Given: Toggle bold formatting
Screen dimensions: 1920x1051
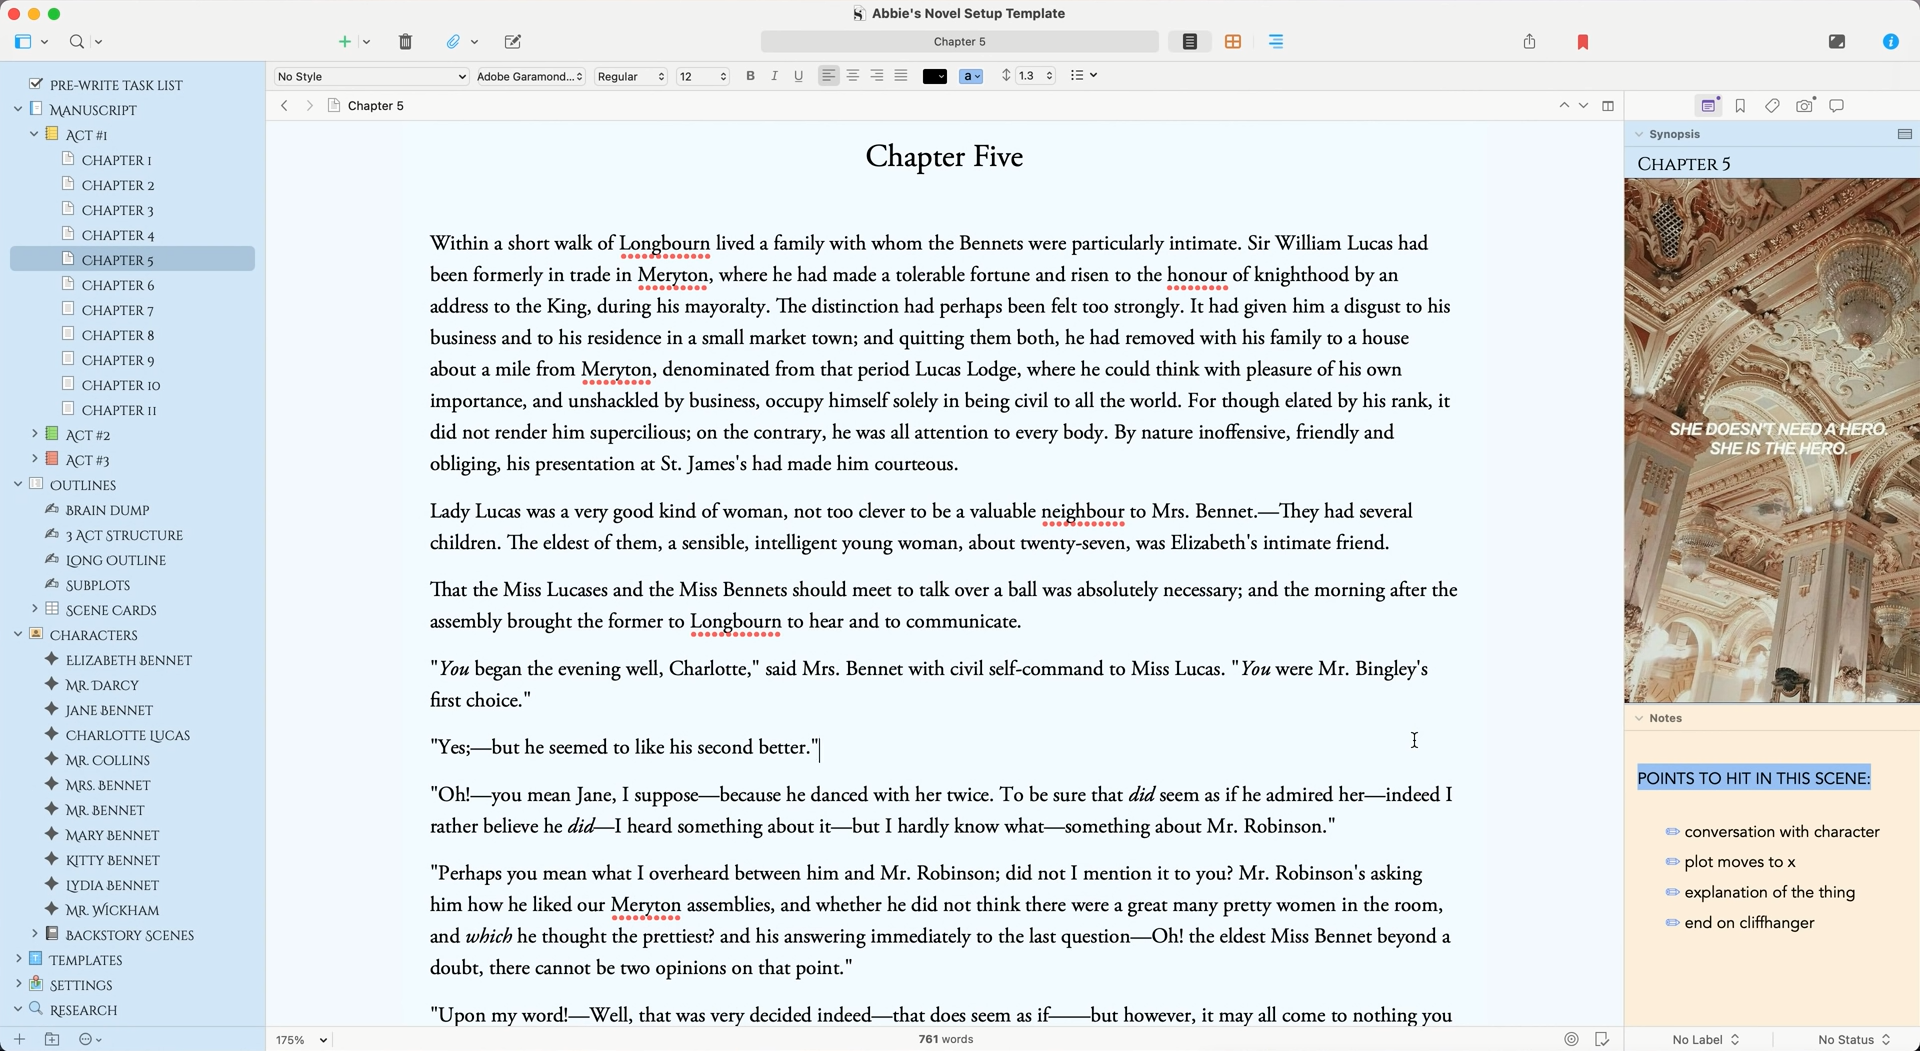Looking at the screenshot, I should pyautogui.click(x=750, y=76).
